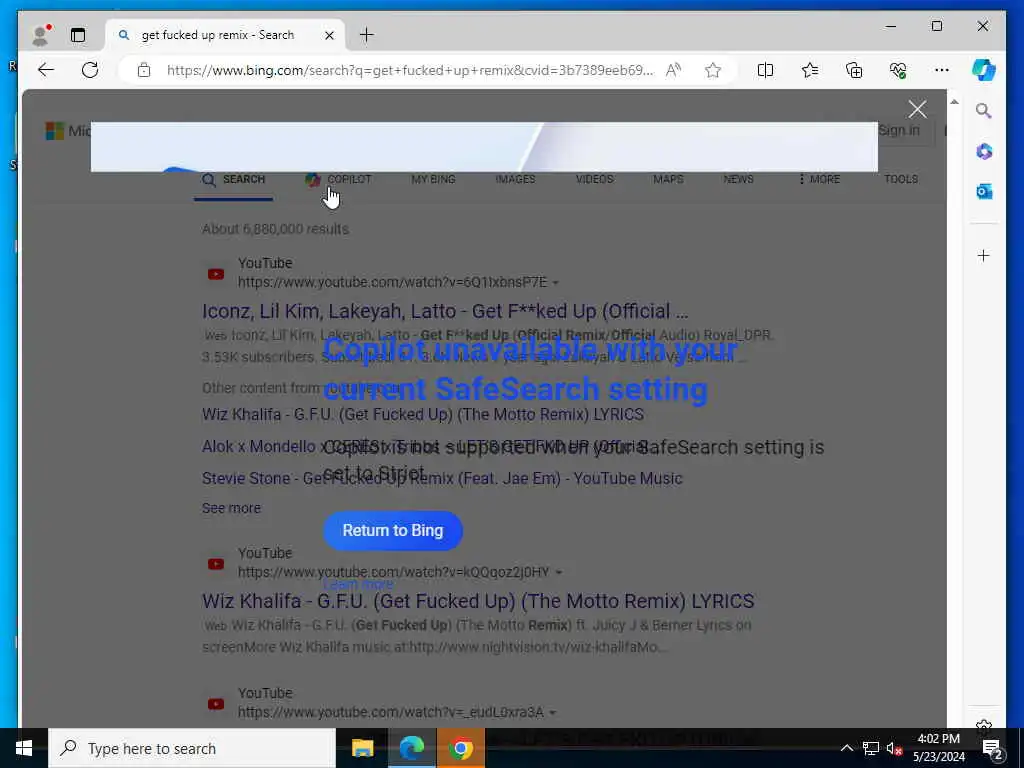Go back with the back arrow
Image resolution: width=1024 pixels, height=768 pixels.
pyautogui.click(x=46, y=70)
